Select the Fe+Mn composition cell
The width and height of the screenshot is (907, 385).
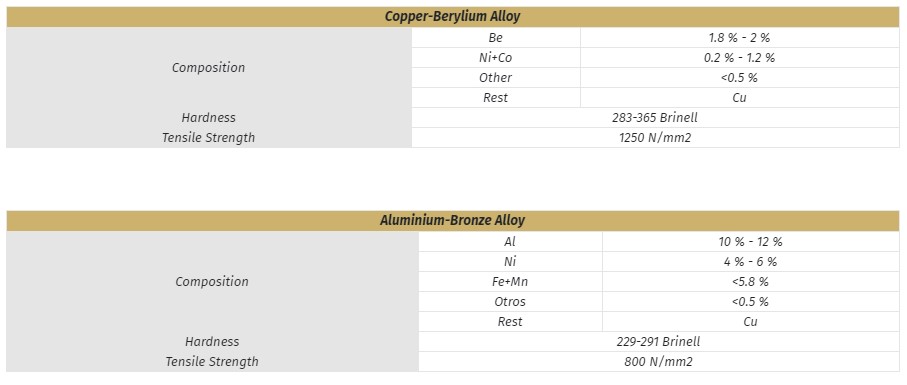[510, 282]
